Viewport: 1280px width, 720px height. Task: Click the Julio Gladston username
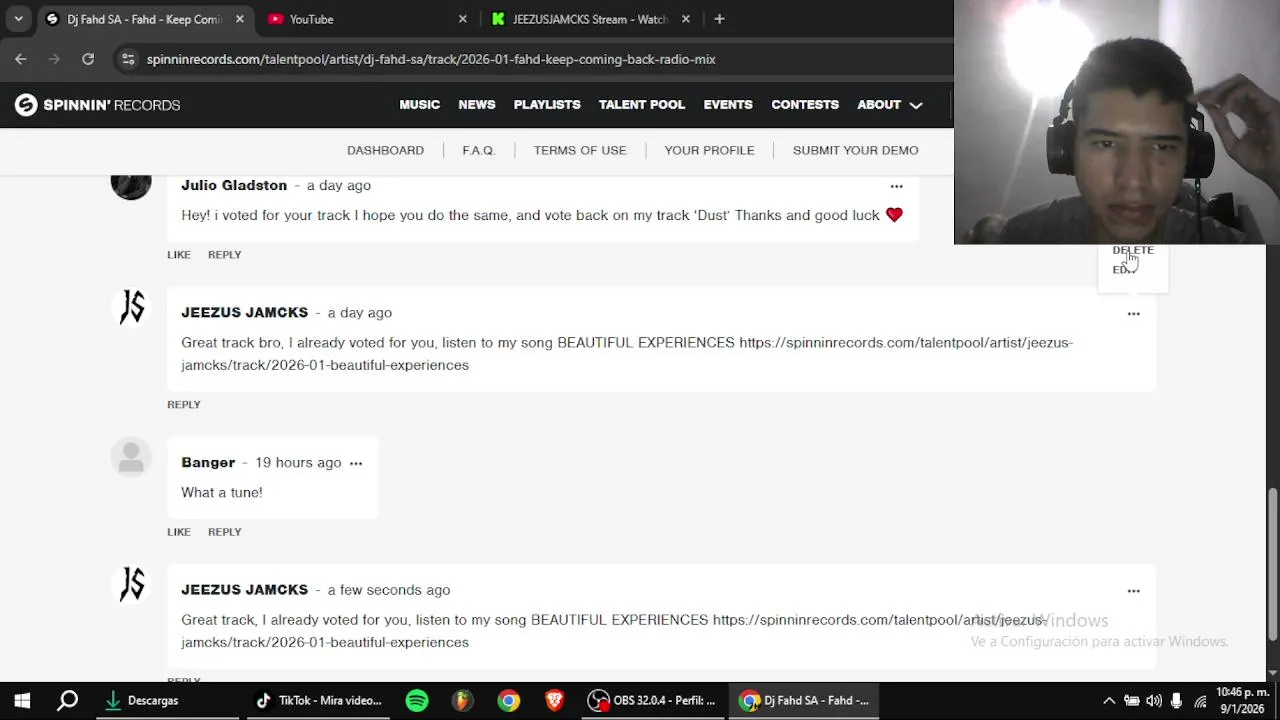234,185
